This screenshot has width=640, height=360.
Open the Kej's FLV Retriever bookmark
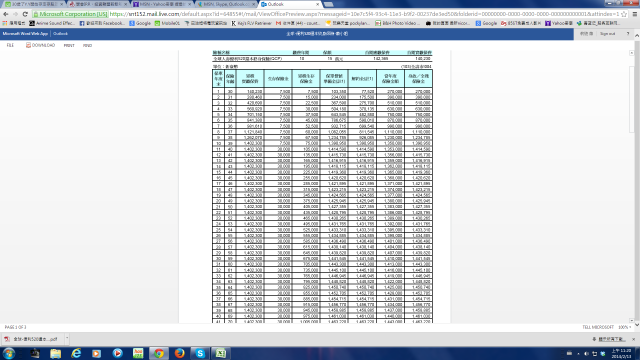coord(251,23)
